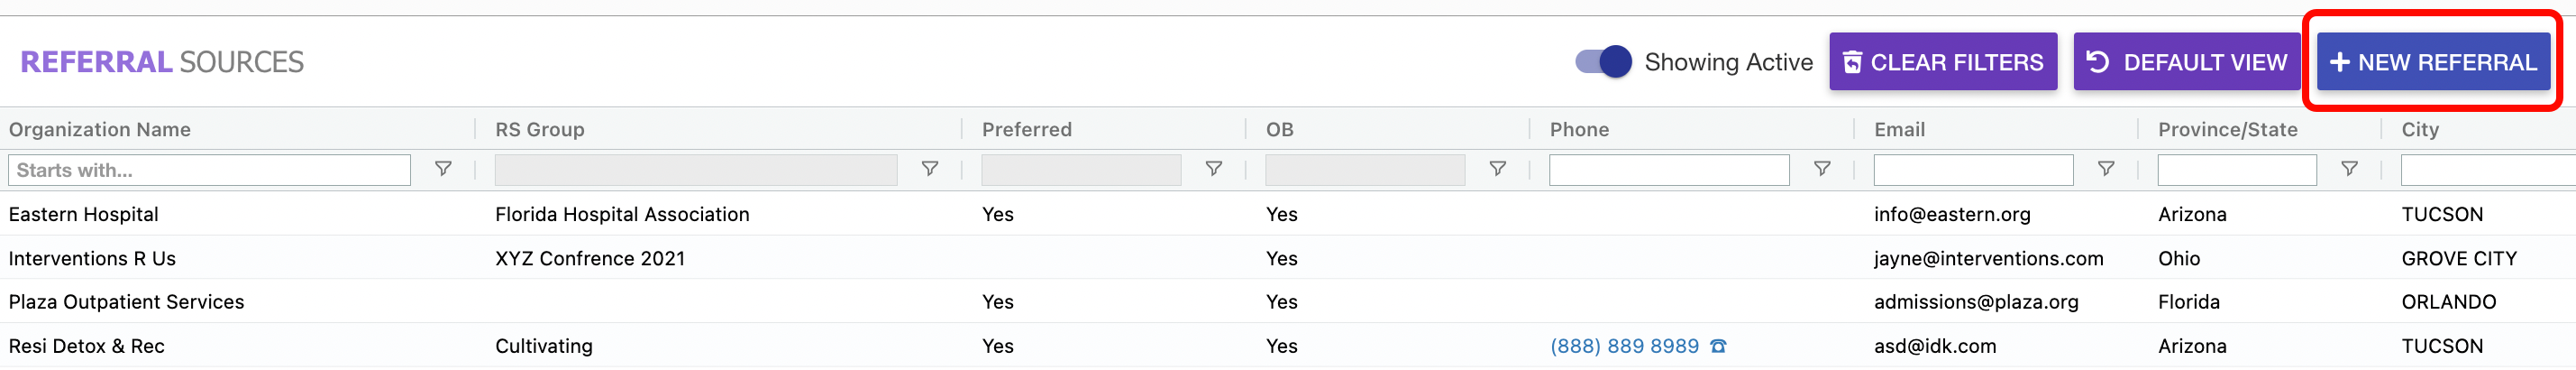
Task: Click the Preferred column filter funnel icon
Action: tap(1213, 169)
